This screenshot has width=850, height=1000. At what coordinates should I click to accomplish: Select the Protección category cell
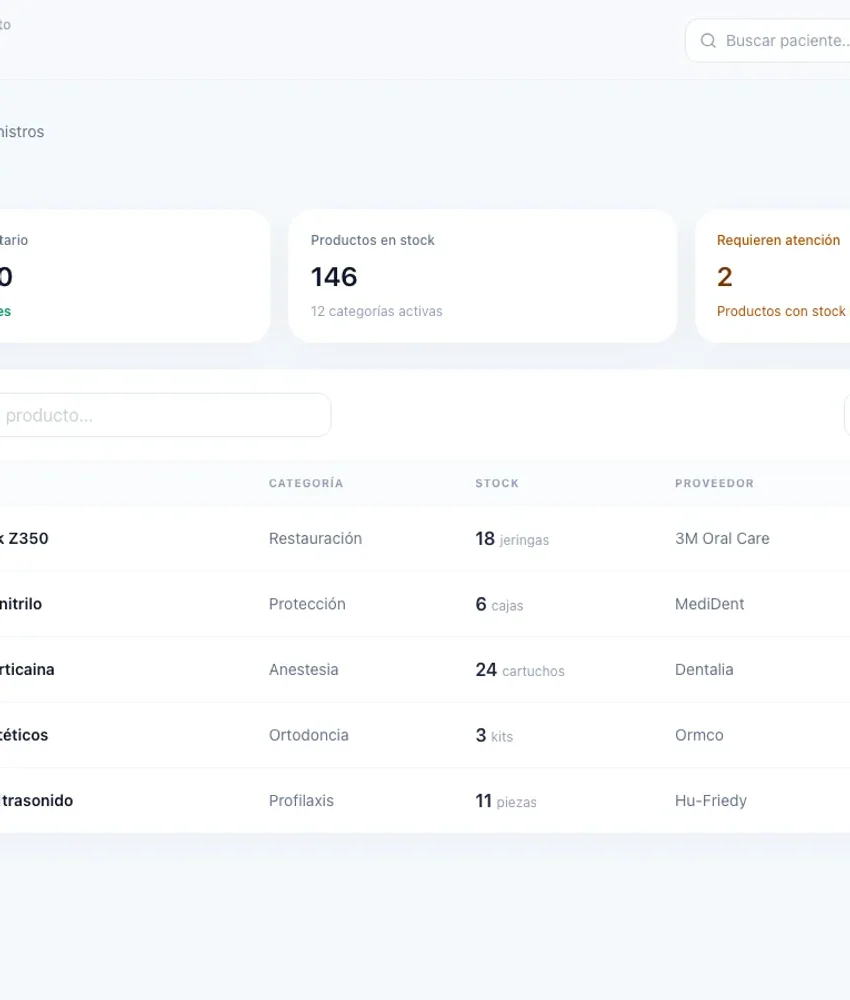(307, 604)
